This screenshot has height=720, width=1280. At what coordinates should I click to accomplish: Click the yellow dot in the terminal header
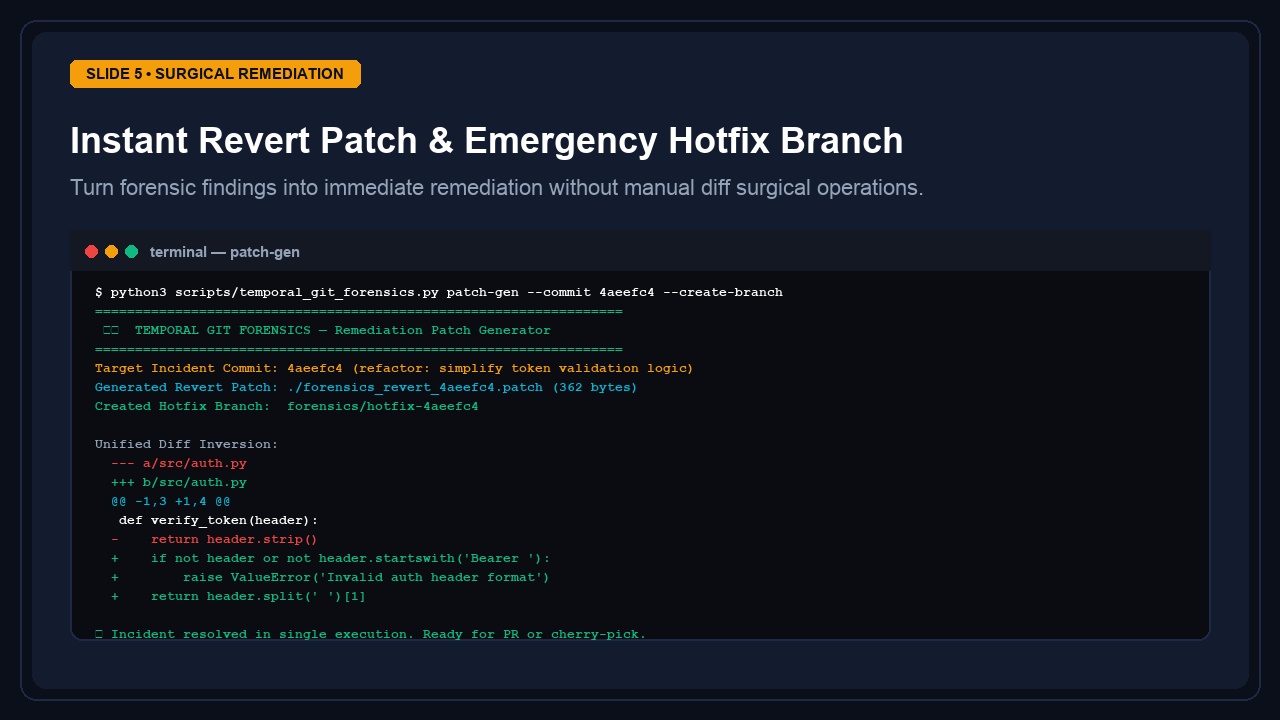(x=111, y=252)
